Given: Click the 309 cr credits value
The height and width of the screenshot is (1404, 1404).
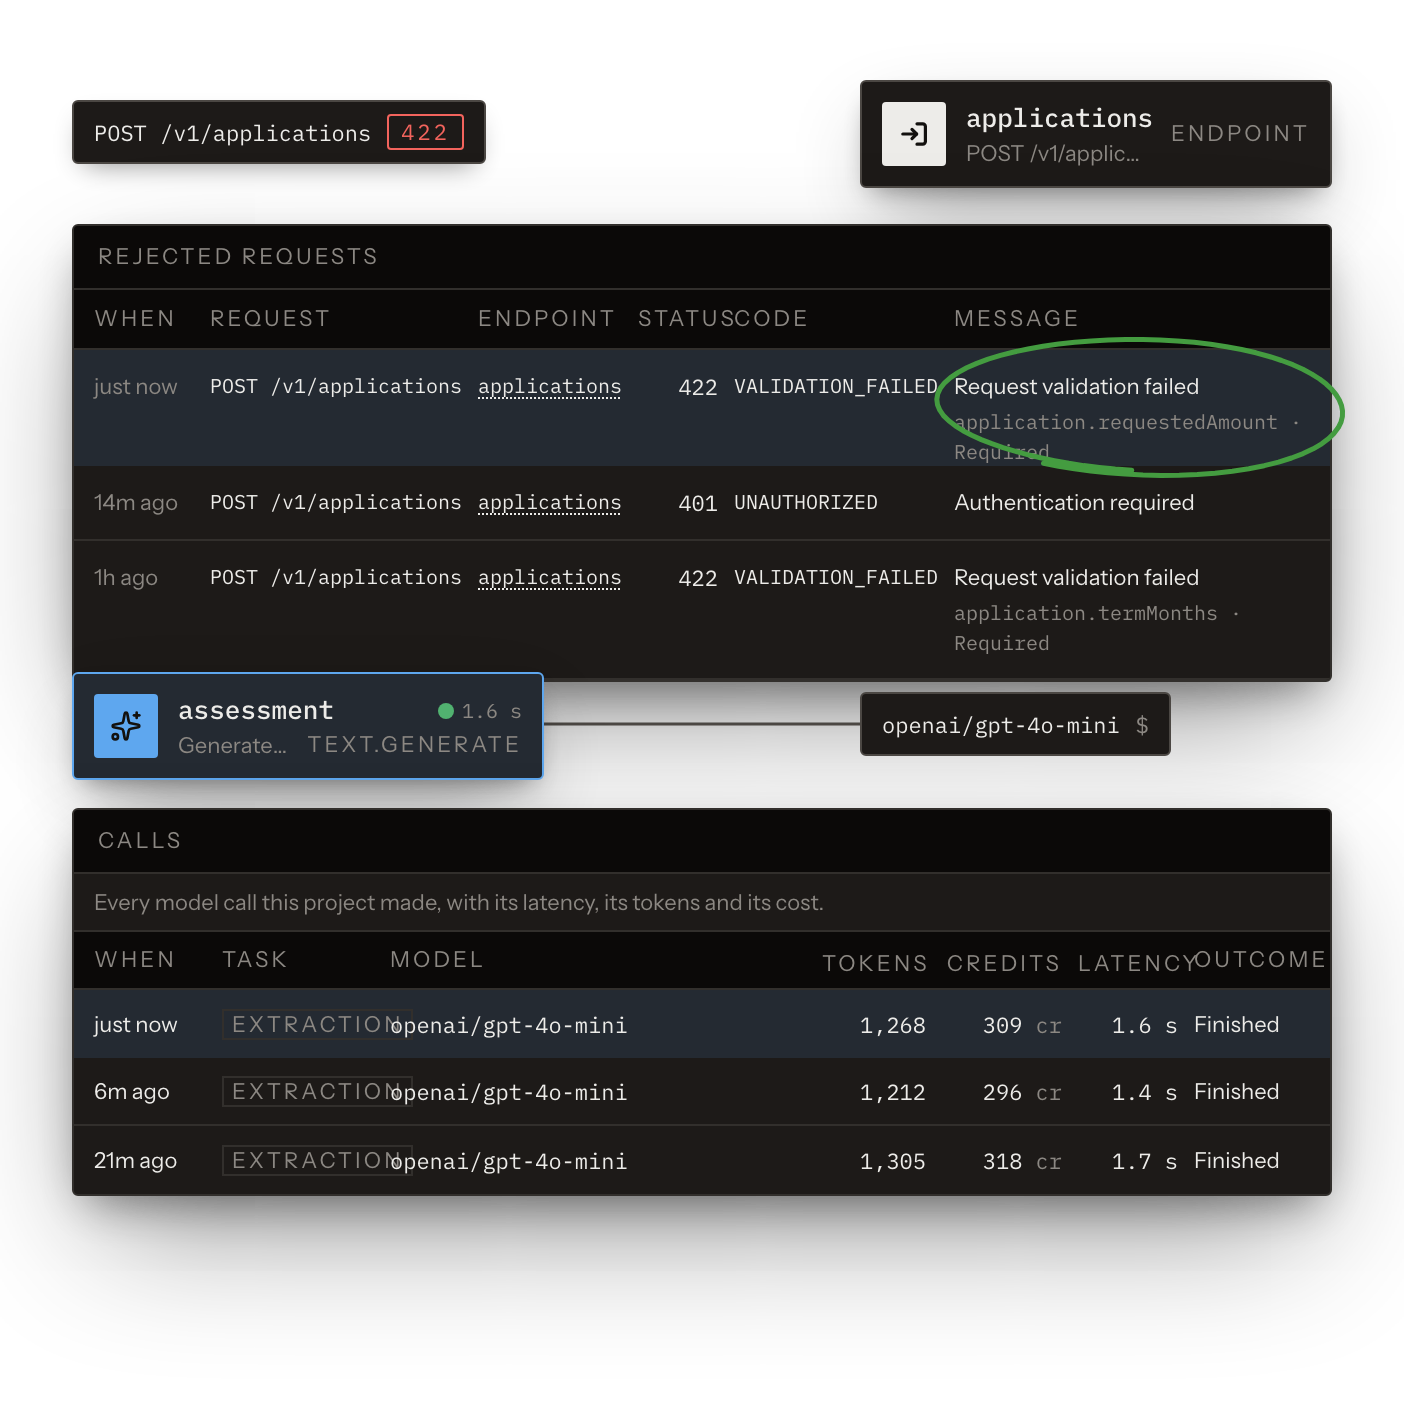Looking at the screenshot, I should (x=1022, y=1025).
